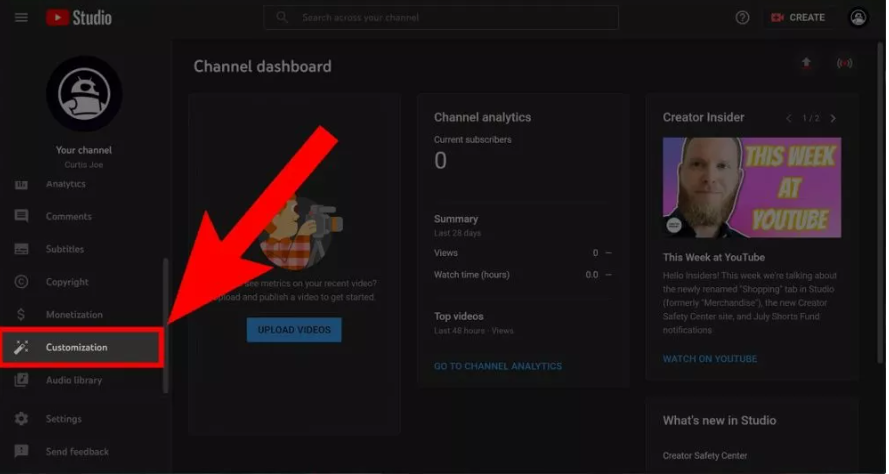Click the 'Channel dashboard' heading
Image resolution: width=889 pixels, height=474 pixels.
pos(263,66)
